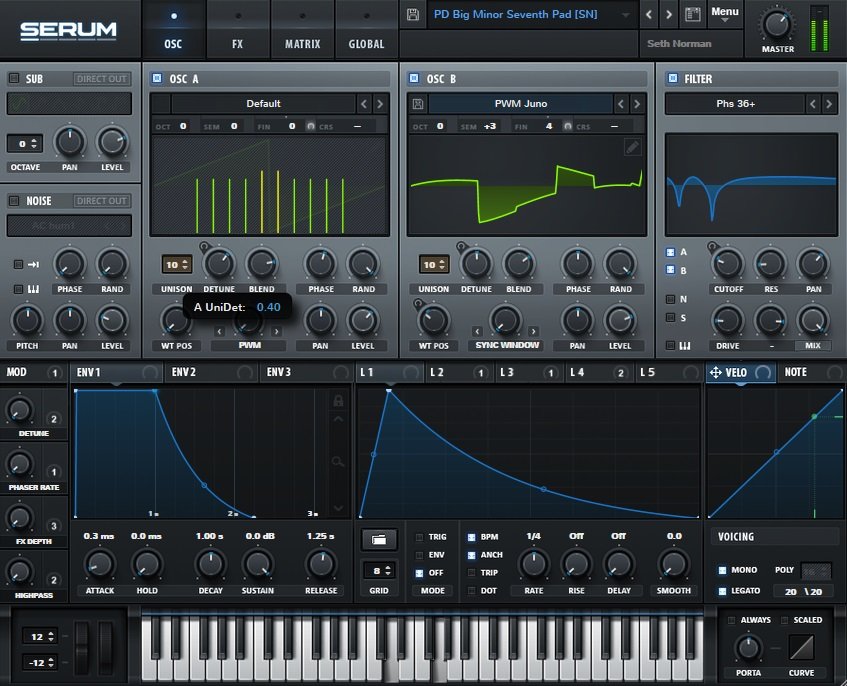Select next filter type arrow
The height and width of the screenshot is (686, 847).
click(829, 104)
